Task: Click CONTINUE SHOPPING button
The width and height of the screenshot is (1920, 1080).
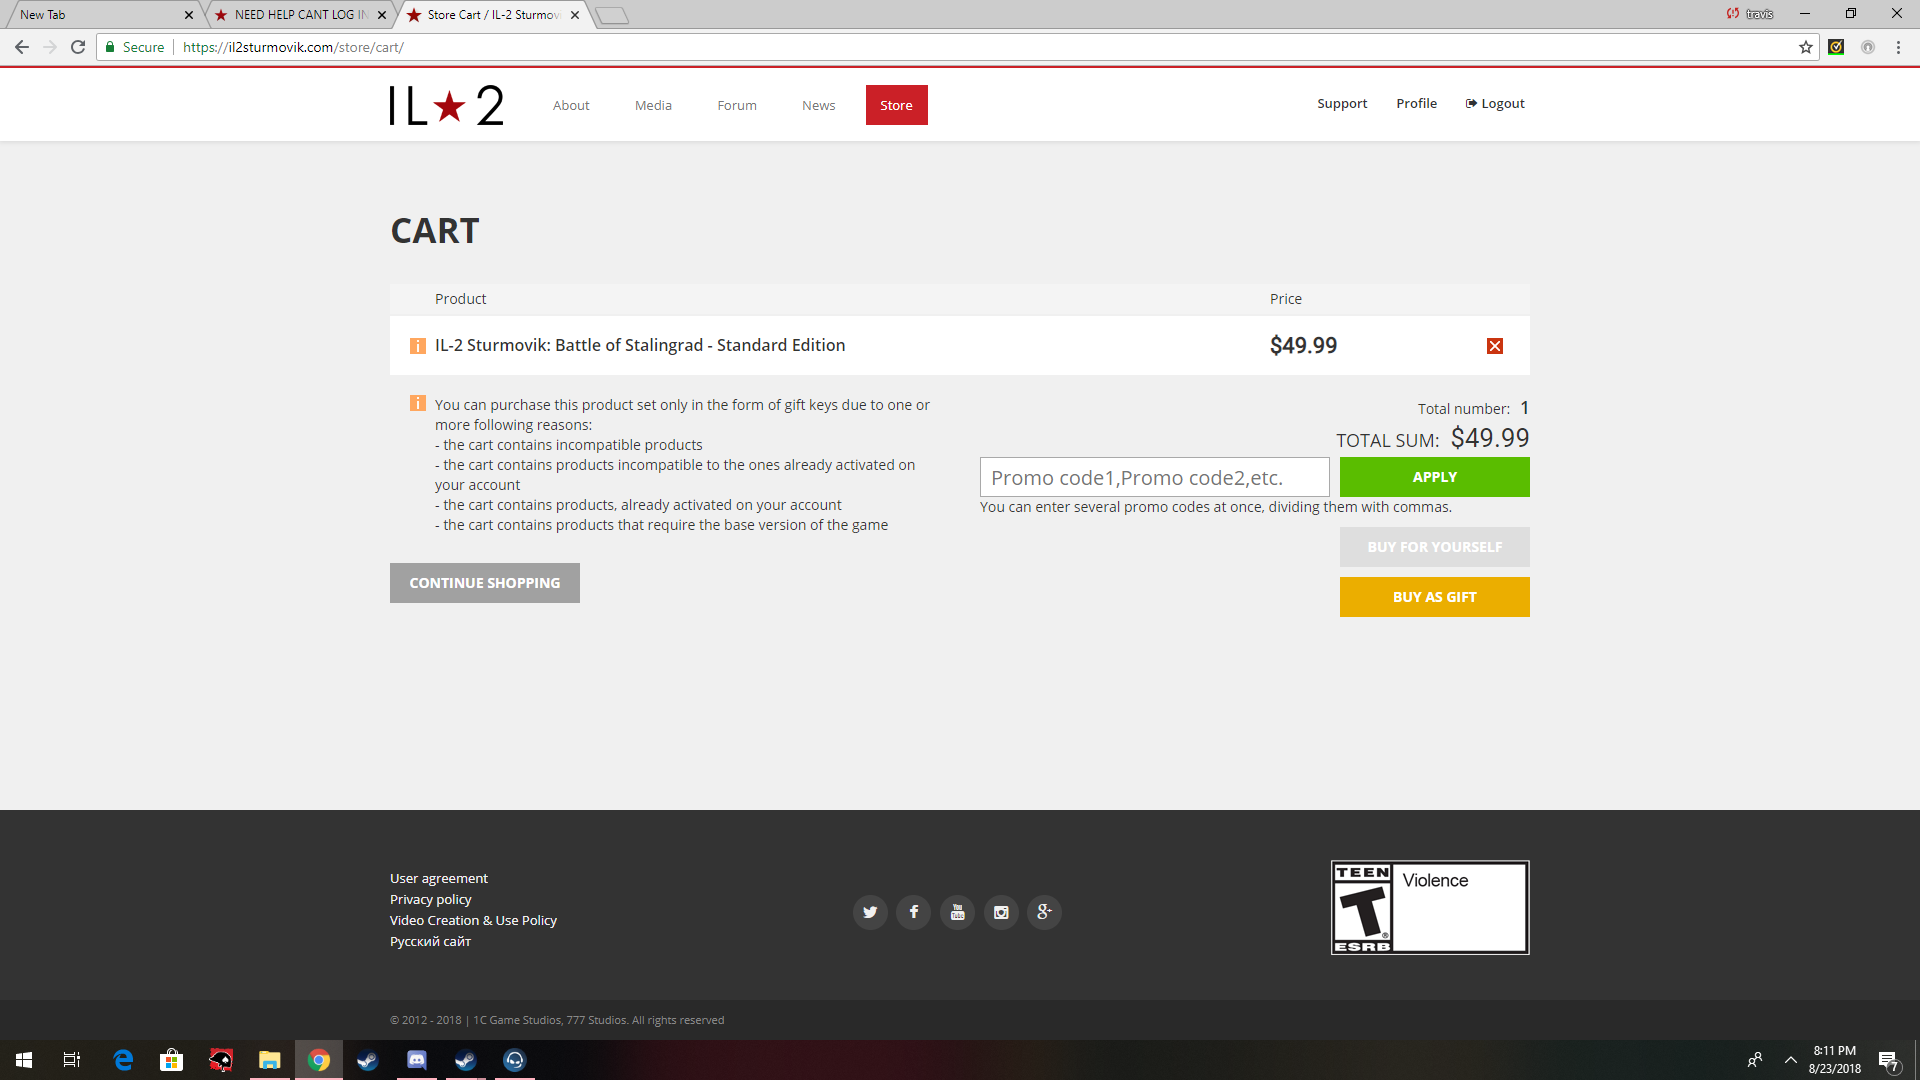Action: click(x=484, y=583)
